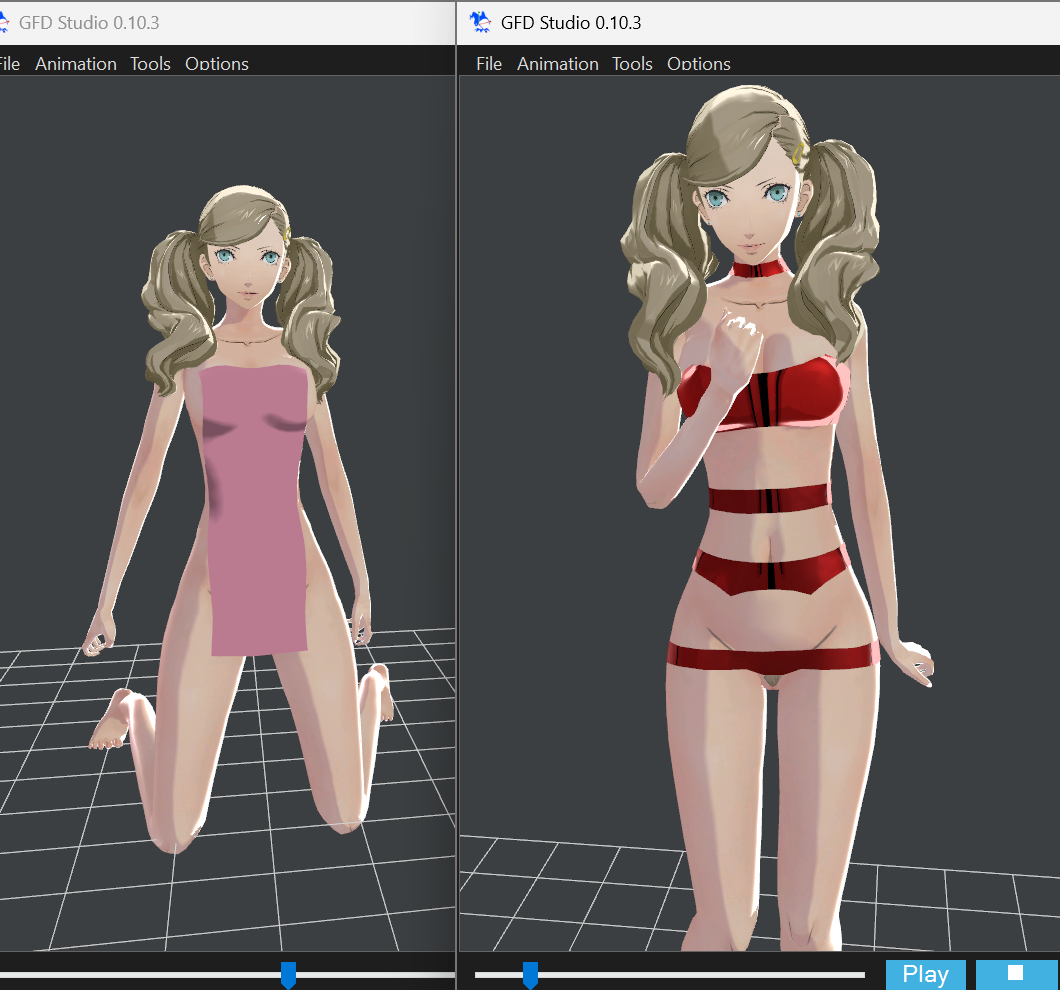This screenshot has width=1060, height=990.
Task: Open Options menu in left GFD Studio window
Action: [x=216, y=64]
